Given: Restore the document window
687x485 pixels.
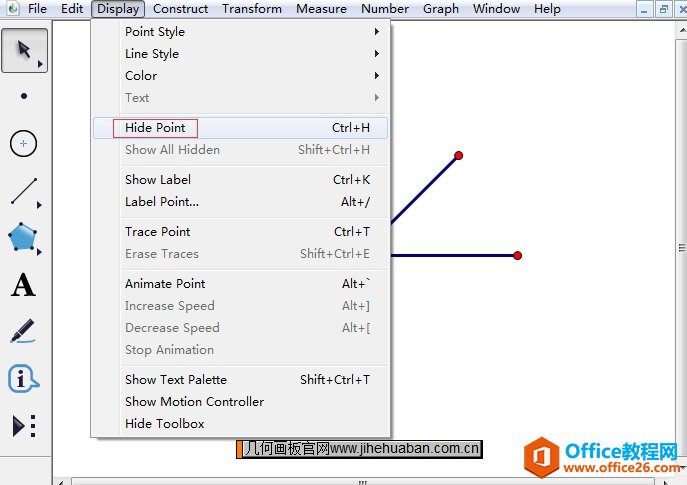Looking at the screenshot, I should tap(663, 9).
